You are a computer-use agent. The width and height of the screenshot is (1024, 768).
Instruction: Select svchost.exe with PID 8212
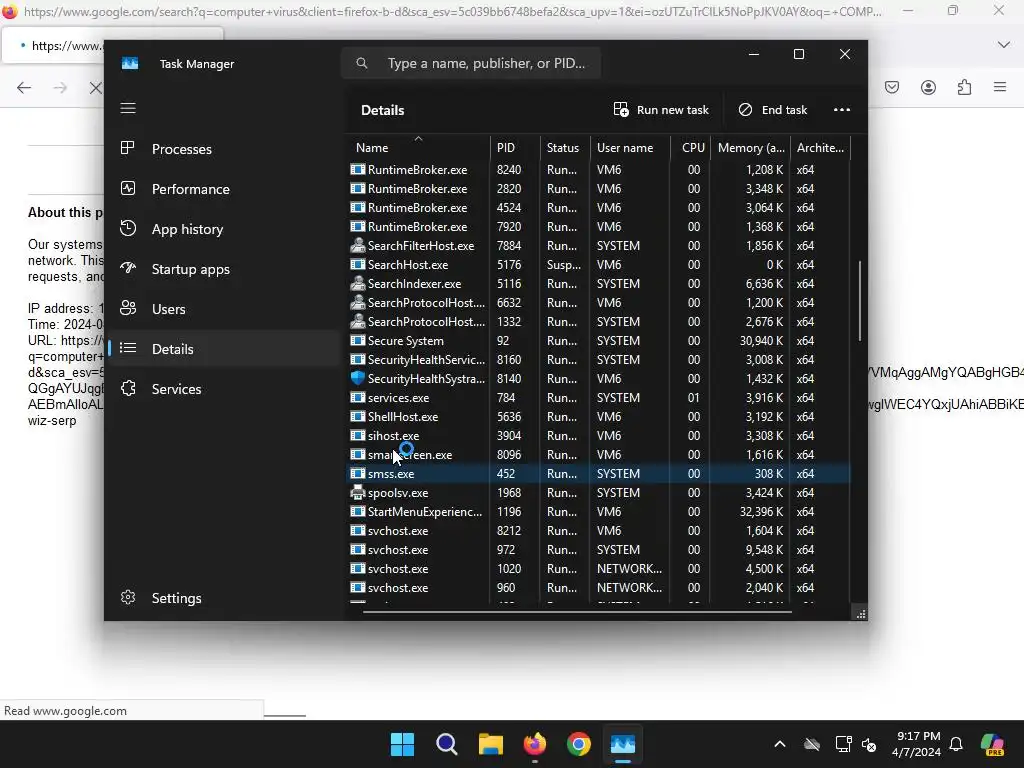click(x=598, y=530)
